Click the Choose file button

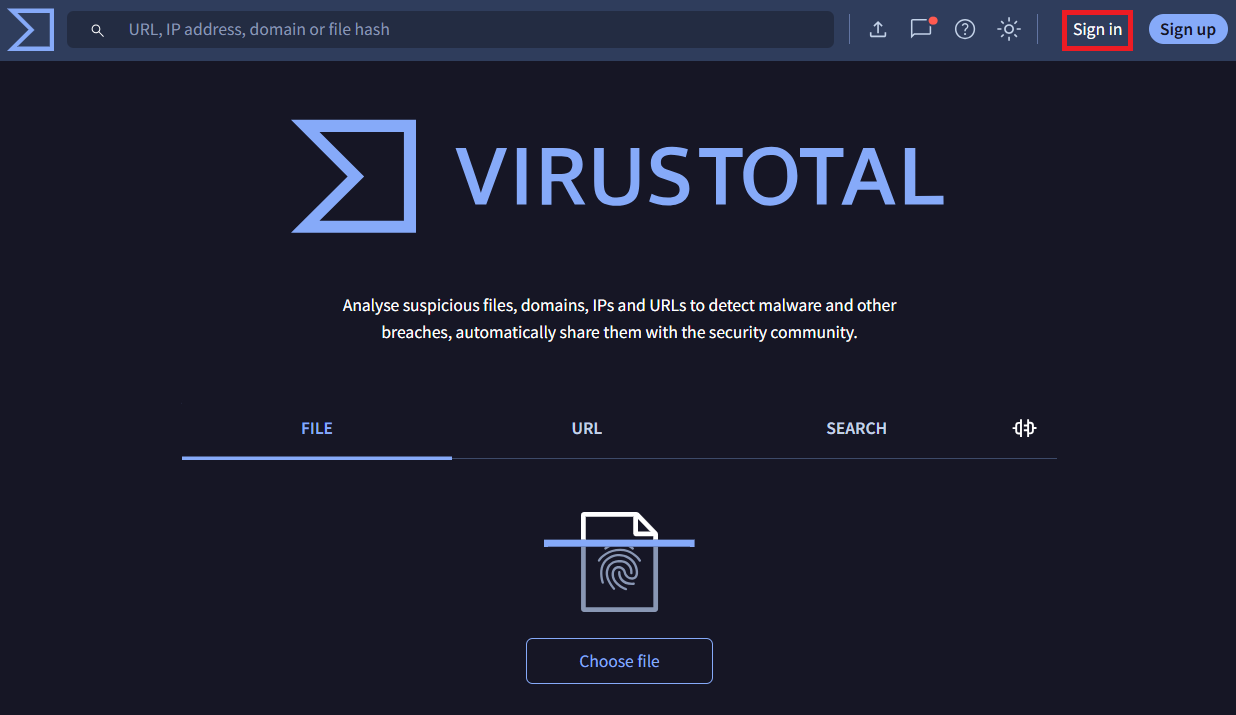point(619,661)
